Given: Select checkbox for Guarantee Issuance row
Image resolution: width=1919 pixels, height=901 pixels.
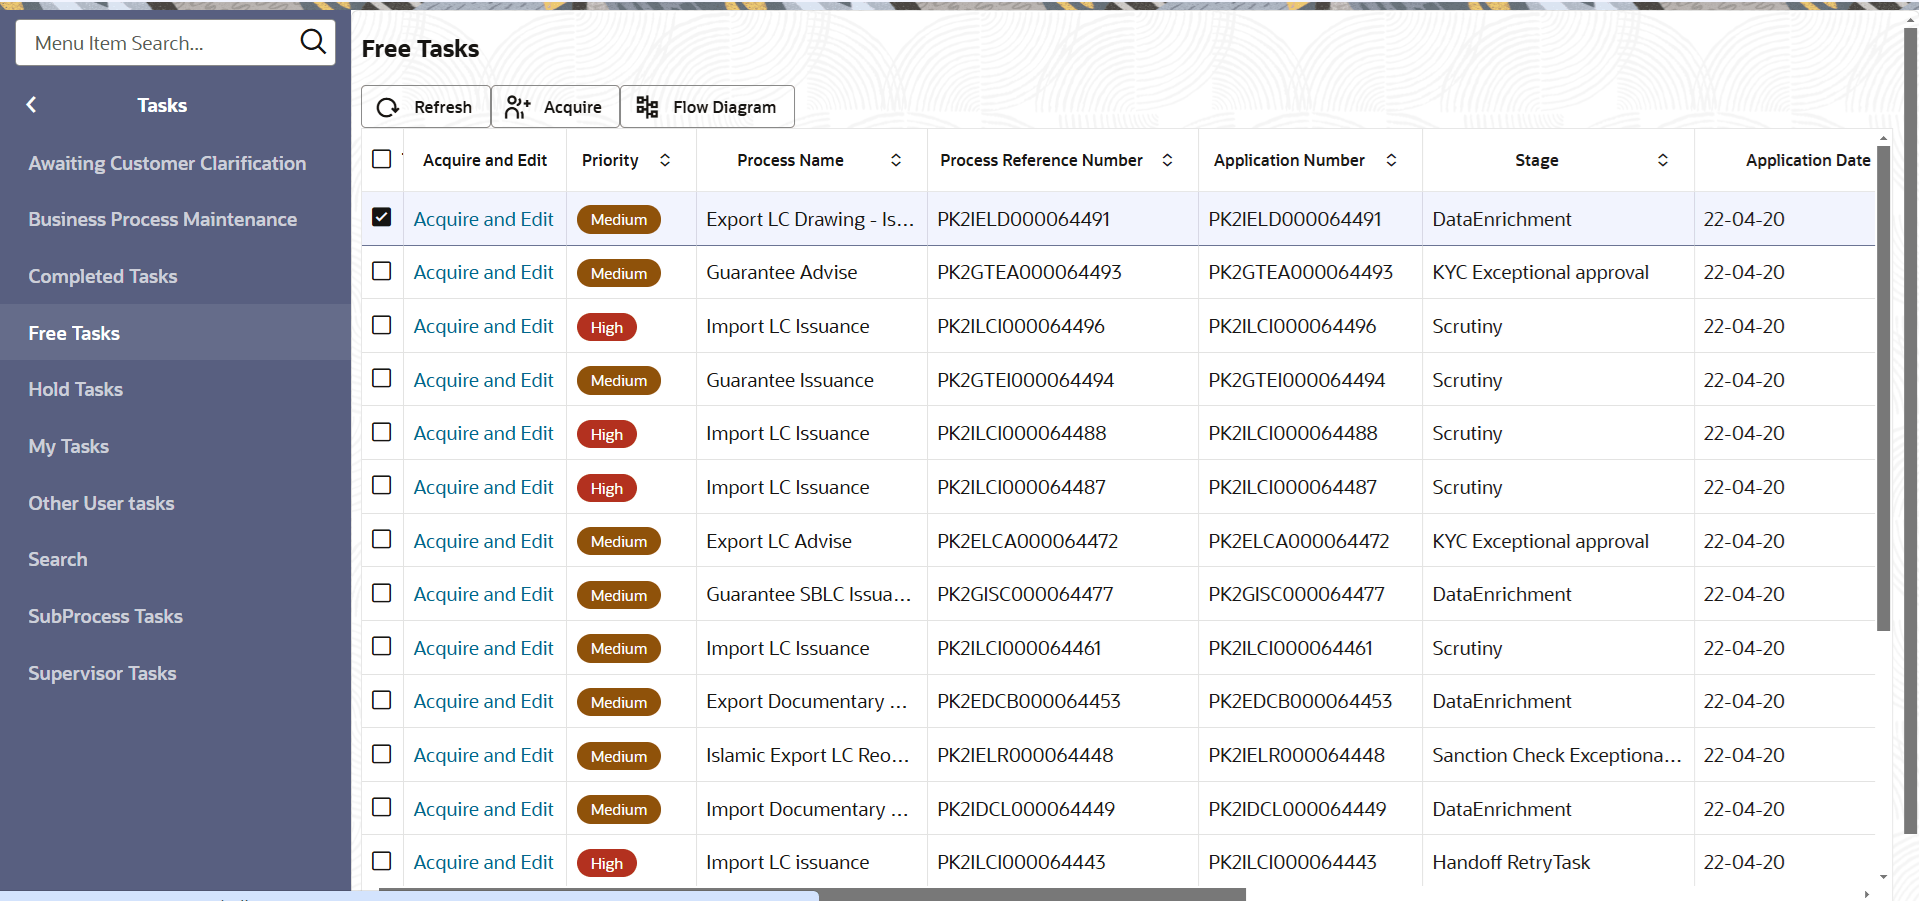Looking at the screenshot, I should click(x=381, y=378).
